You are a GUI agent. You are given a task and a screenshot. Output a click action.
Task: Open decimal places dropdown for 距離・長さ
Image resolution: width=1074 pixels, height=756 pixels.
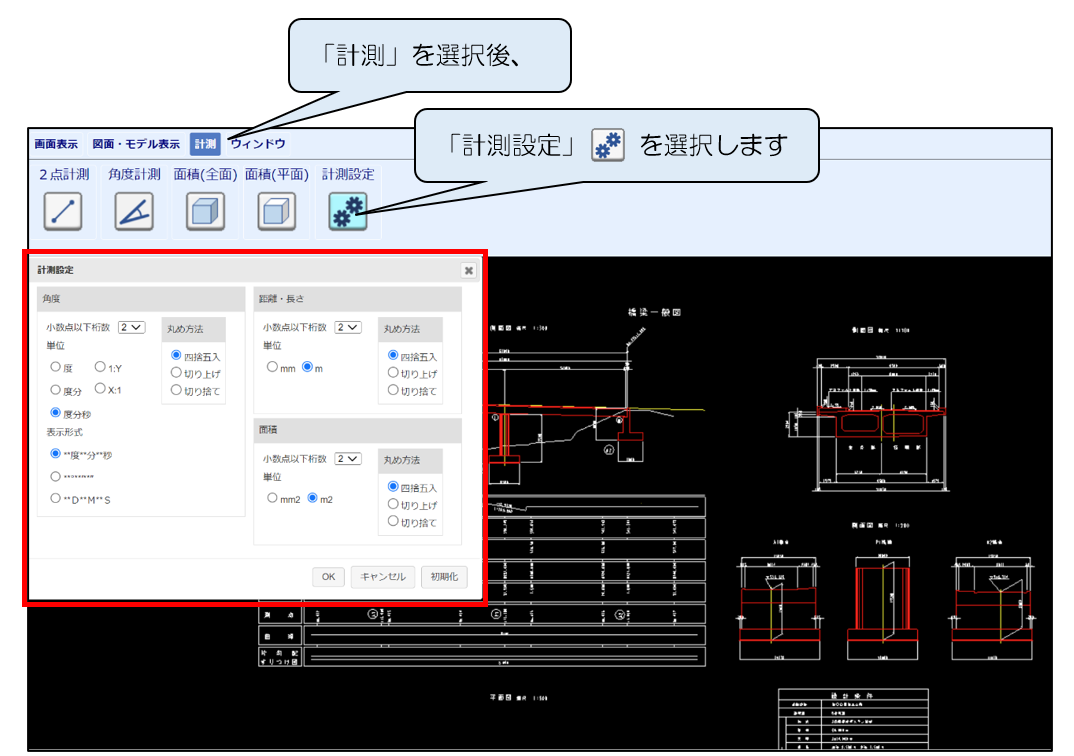pos(348,327)
